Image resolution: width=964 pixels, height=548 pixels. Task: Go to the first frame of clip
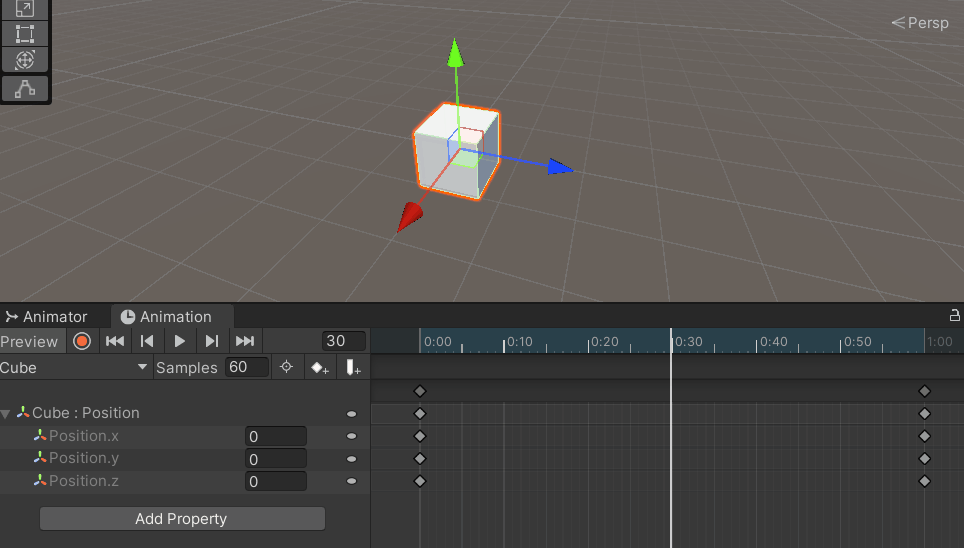115,341
